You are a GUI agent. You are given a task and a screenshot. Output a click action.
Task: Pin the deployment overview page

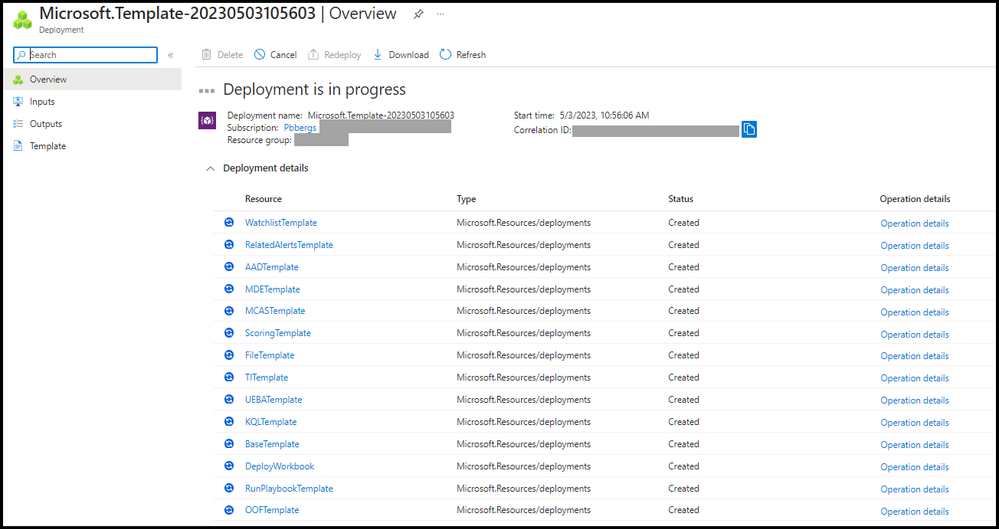coord(418,14)
